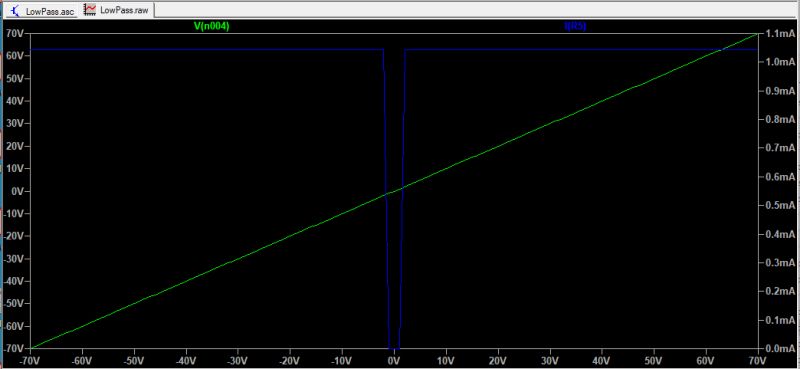Click the schematic icon on LowPass.asc tab
Viewport: 800px width, 369px height.
pos(16,11)
